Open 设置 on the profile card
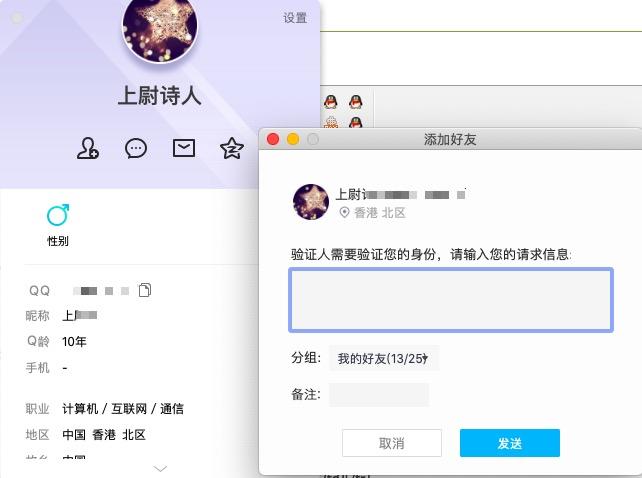 (x=295, y=18)
